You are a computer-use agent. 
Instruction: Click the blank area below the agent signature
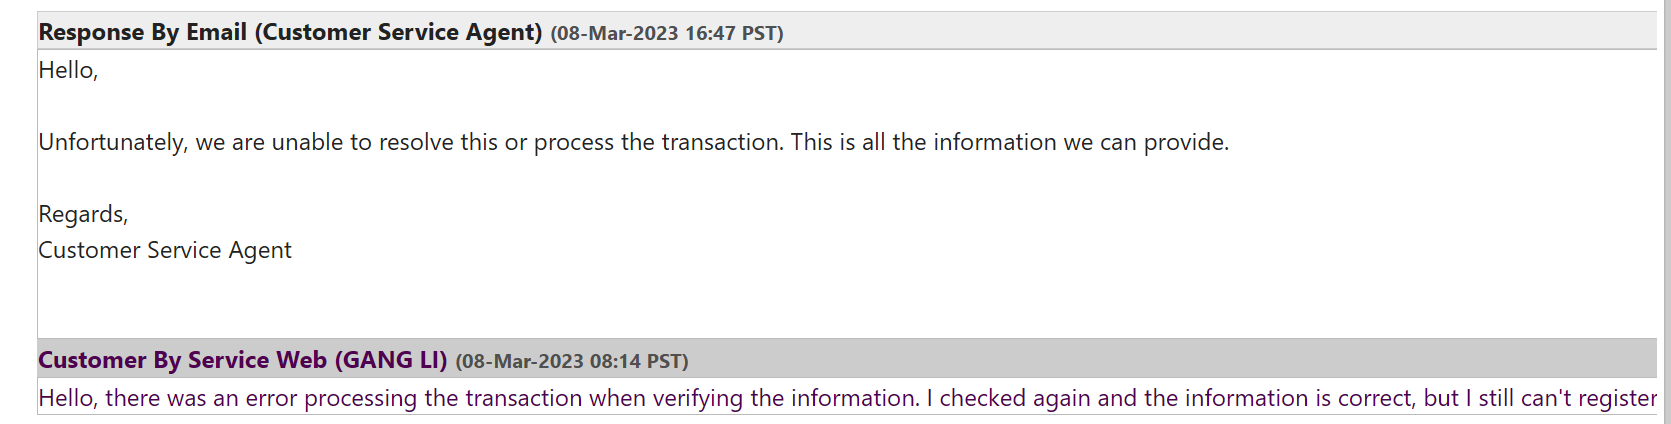click(847, 302)
